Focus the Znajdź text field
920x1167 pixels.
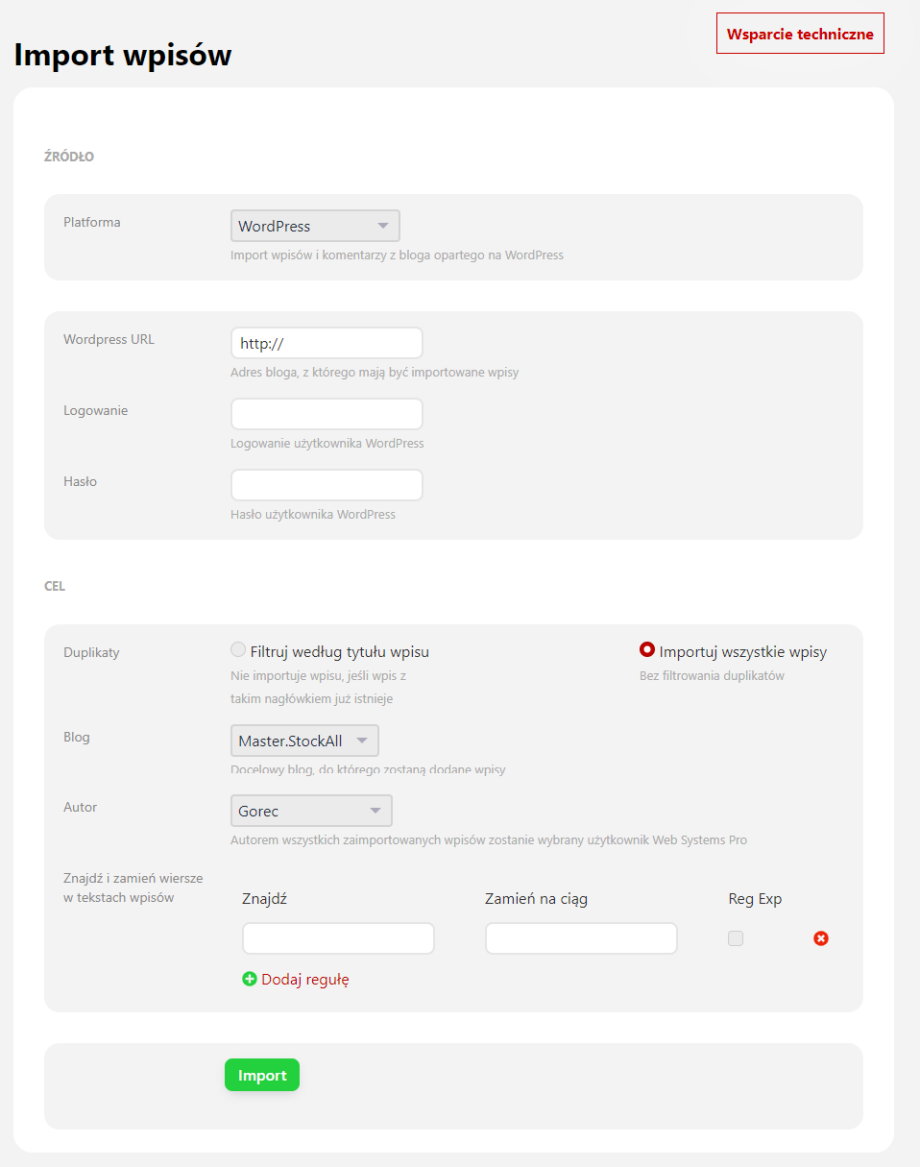(338, 938)
